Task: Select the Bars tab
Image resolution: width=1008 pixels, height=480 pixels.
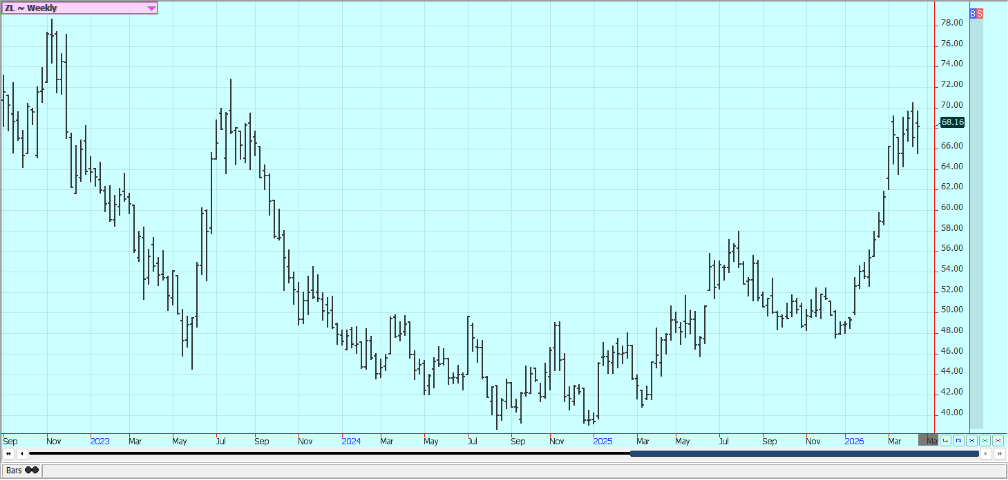Action: 15,470
